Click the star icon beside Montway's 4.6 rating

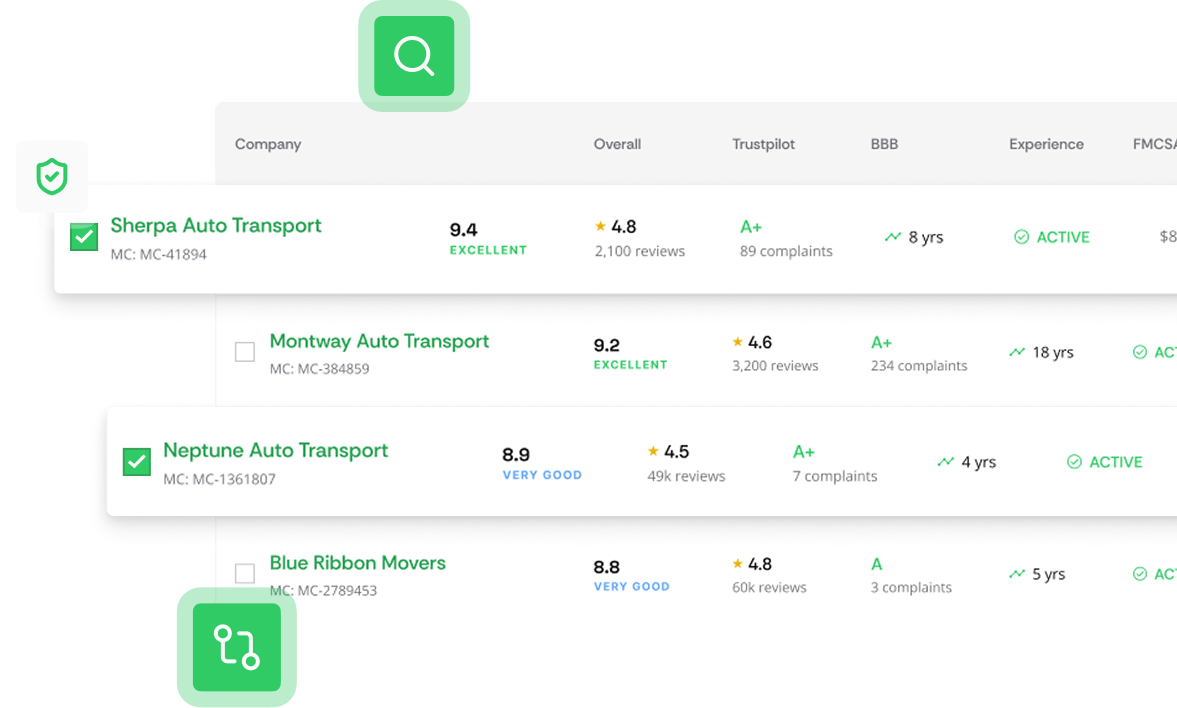pyautogui.click(x=738, y=342)
